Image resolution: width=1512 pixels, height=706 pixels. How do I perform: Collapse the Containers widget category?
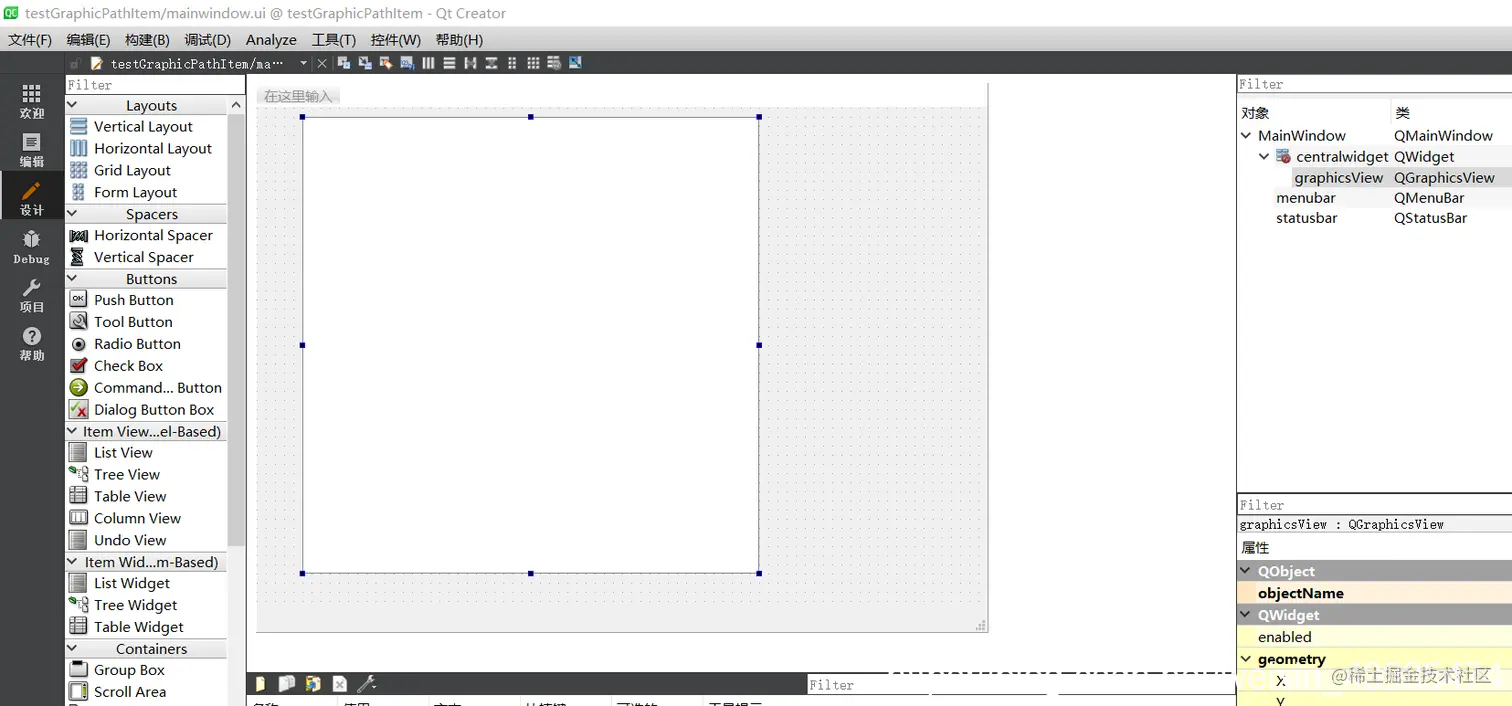(72, 649)
